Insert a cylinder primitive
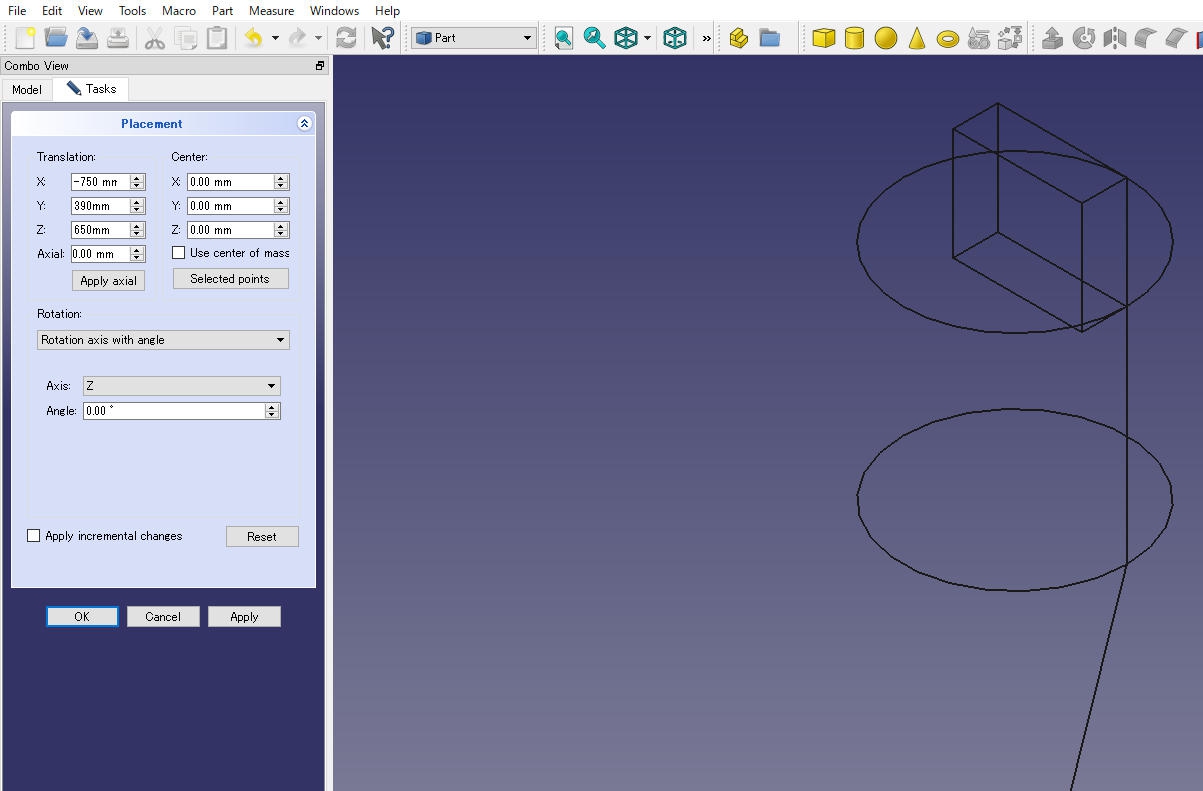 [854, 38]
